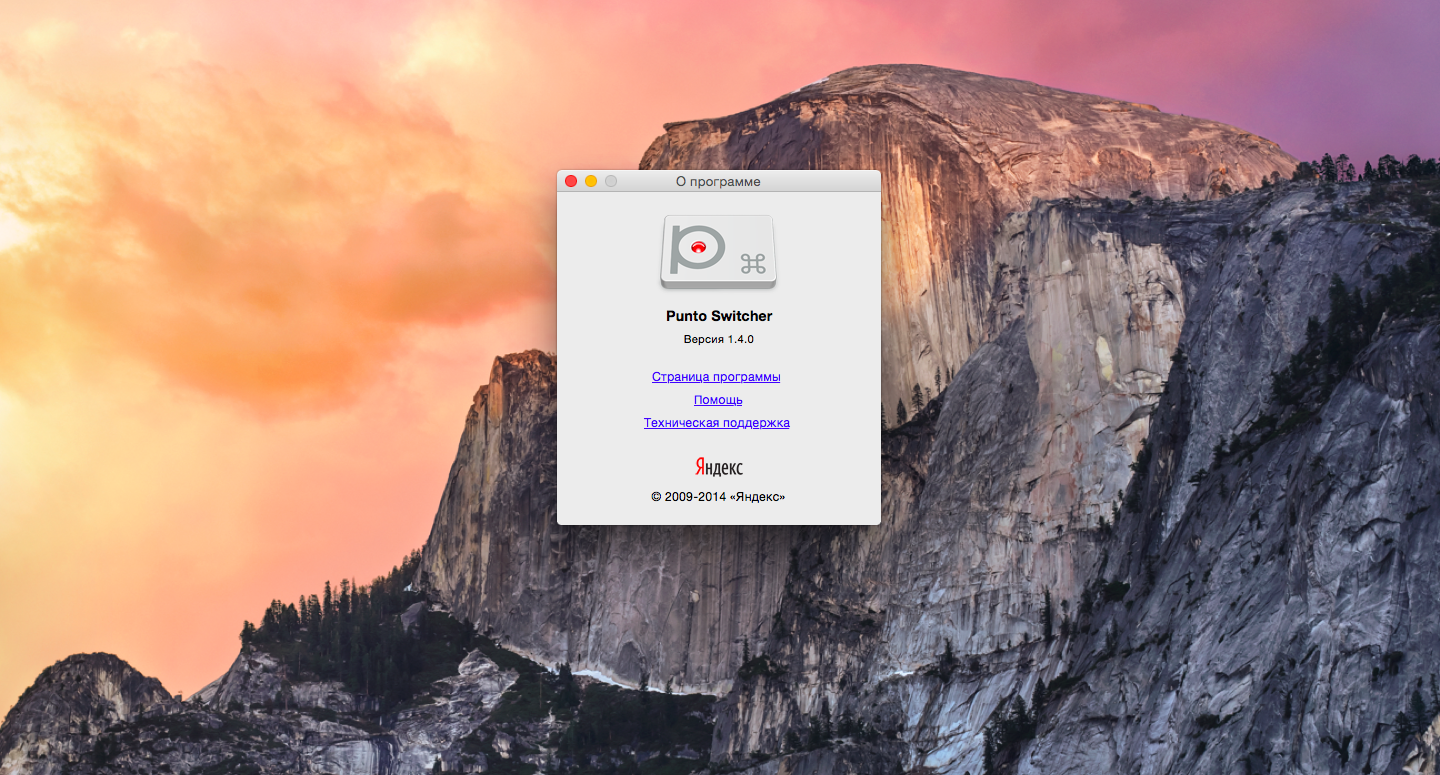Viewport: 1440px width, 775px height.
Task: Click the О программе window title
Action: tap(718, 182)
